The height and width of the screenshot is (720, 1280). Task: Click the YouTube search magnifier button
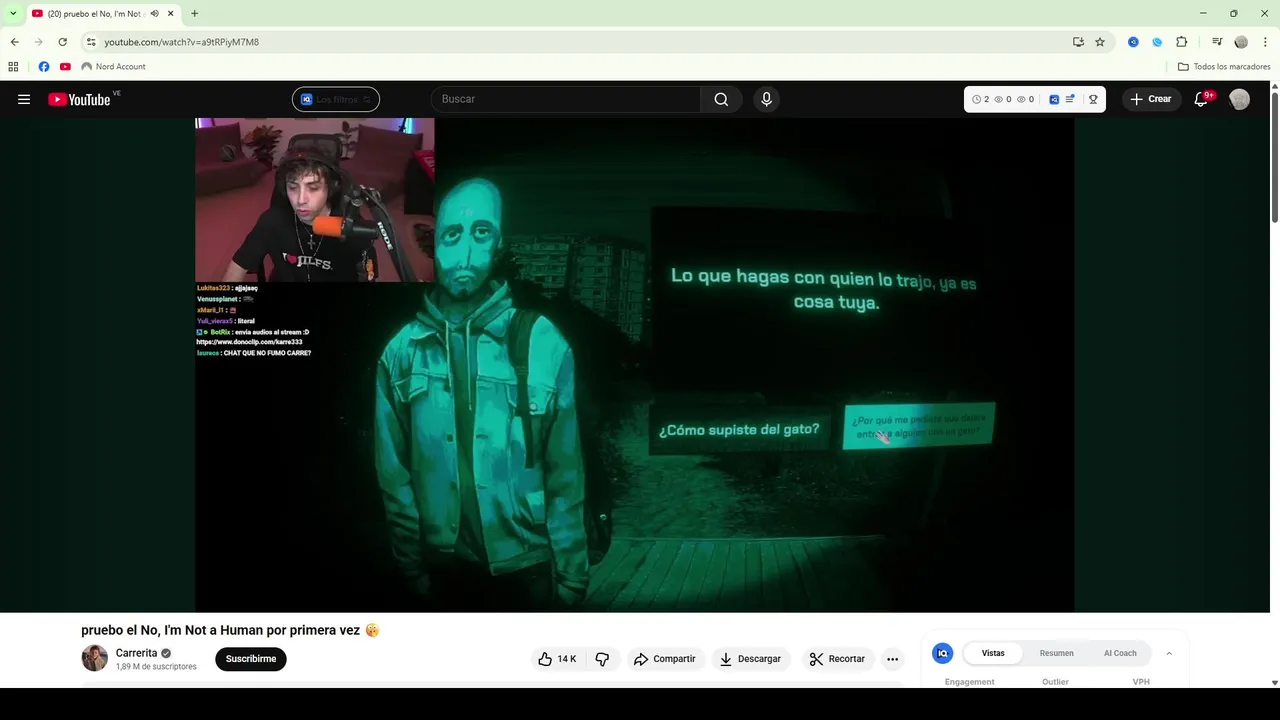[x=721, y=99]
